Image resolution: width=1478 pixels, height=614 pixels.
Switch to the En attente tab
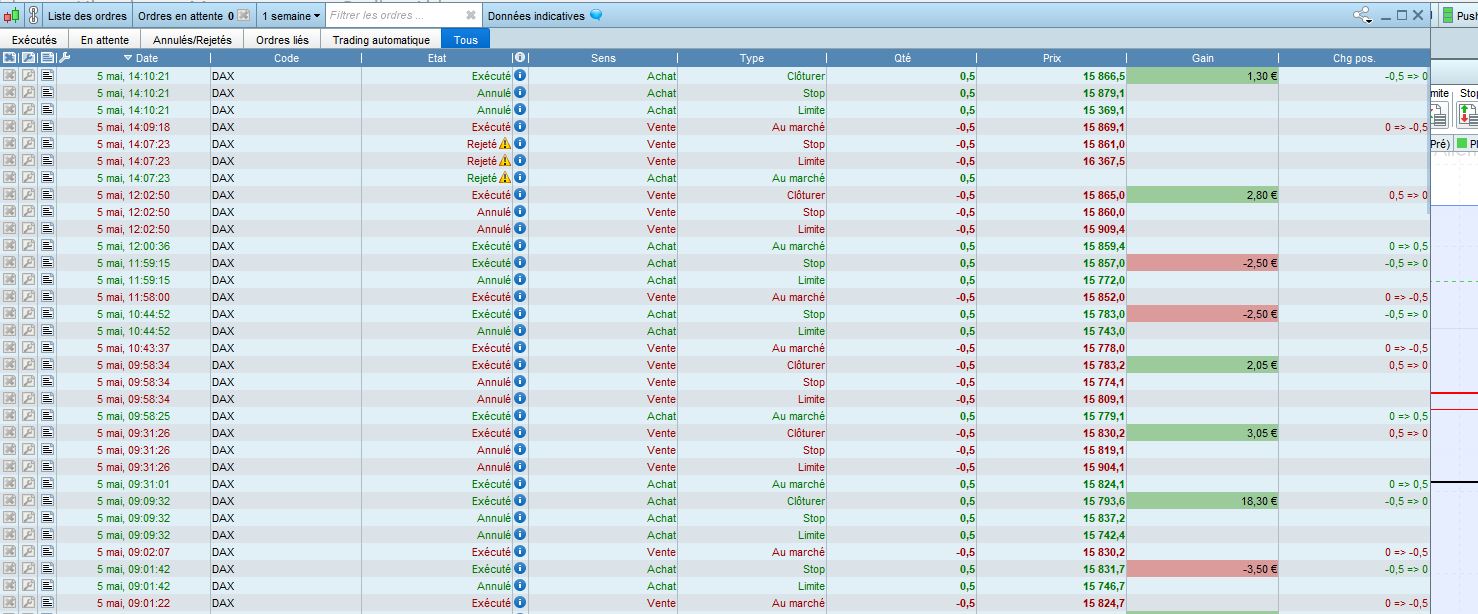(105, 40)
